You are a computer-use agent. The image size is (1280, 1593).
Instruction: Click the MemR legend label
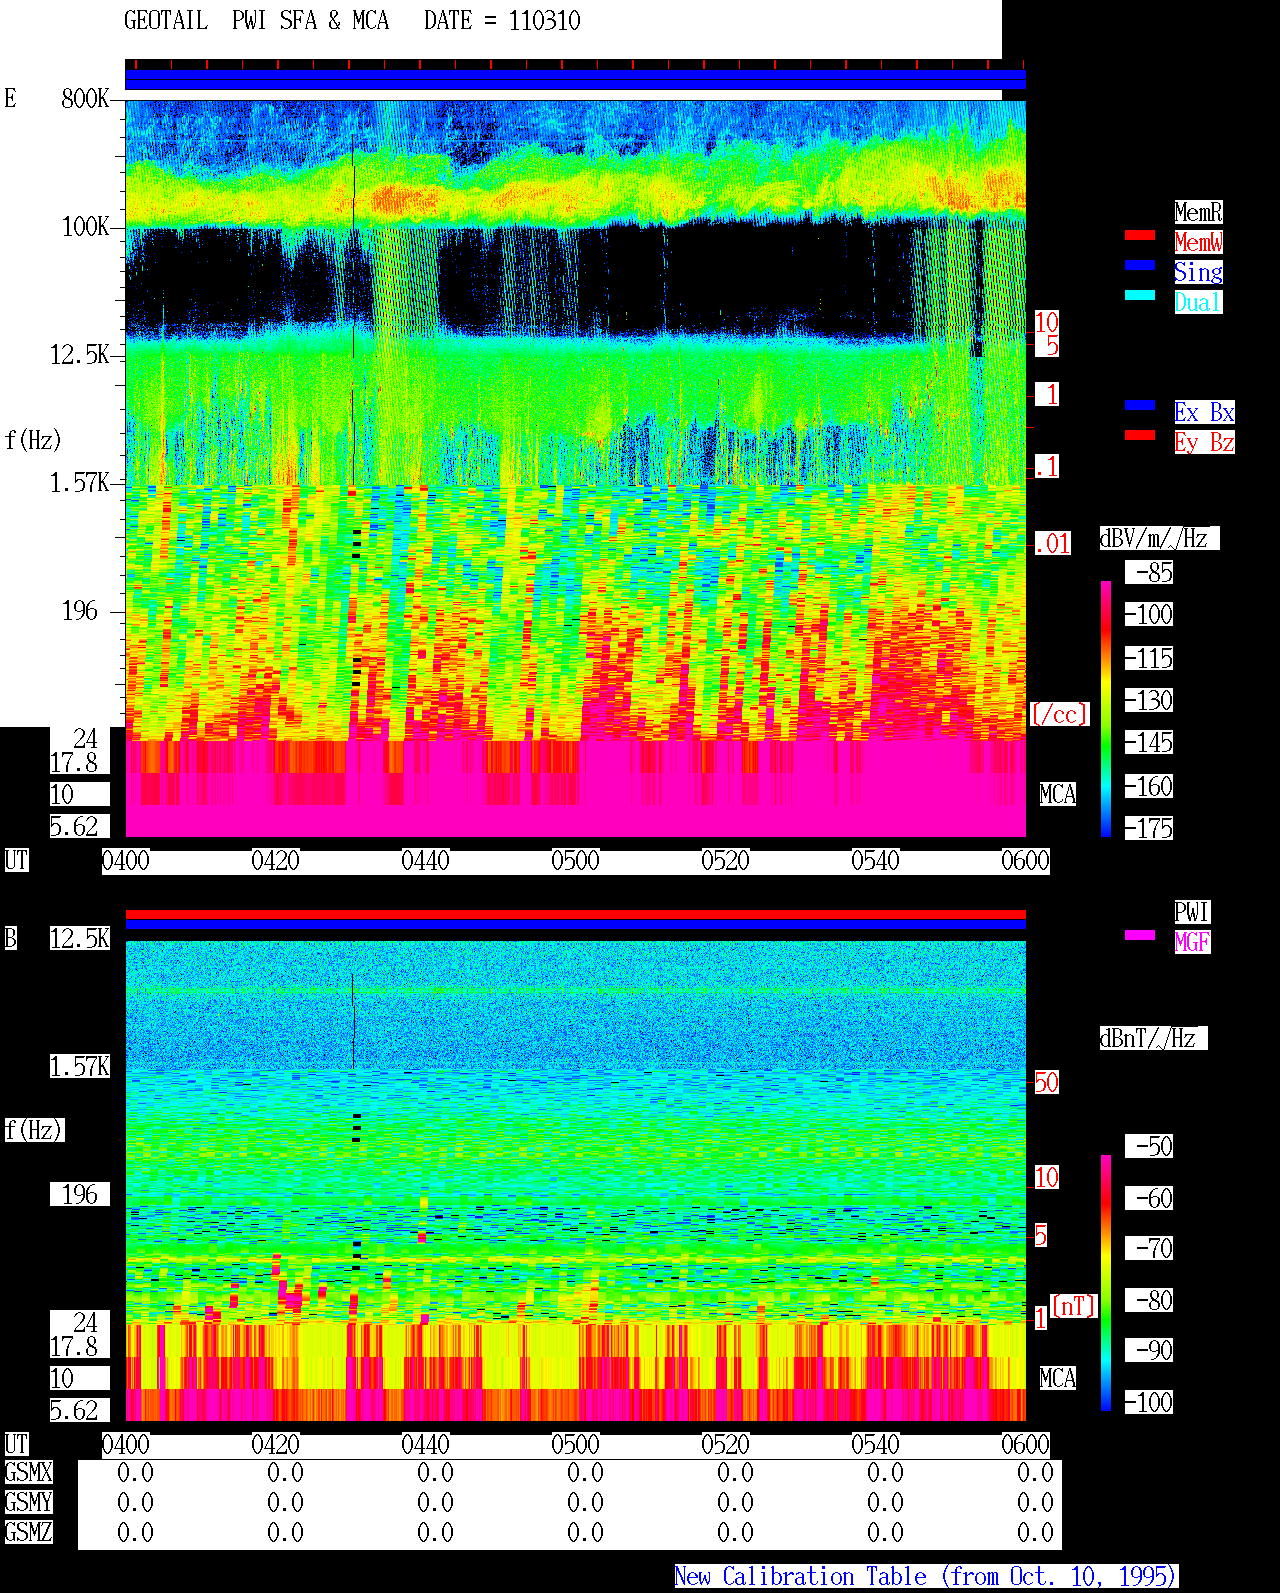[x=1198, y=212]
